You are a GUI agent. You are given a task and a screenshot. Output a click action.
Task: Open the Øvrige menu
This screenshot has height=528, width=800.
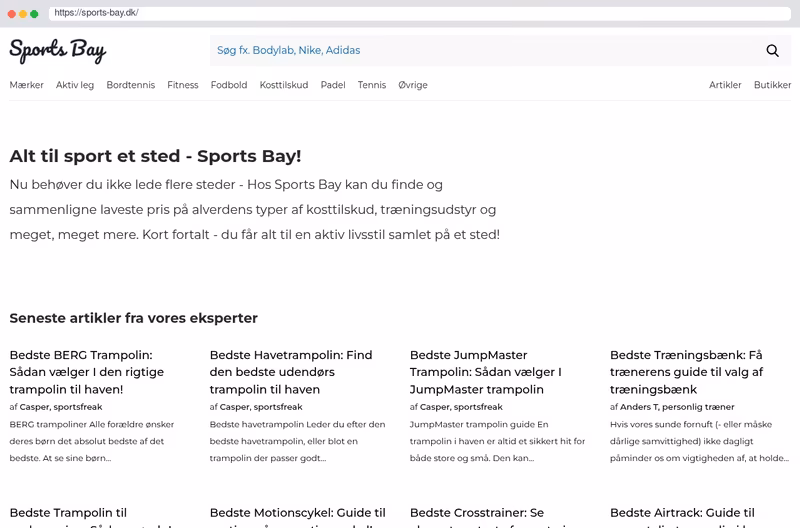[x=413, y=85]
